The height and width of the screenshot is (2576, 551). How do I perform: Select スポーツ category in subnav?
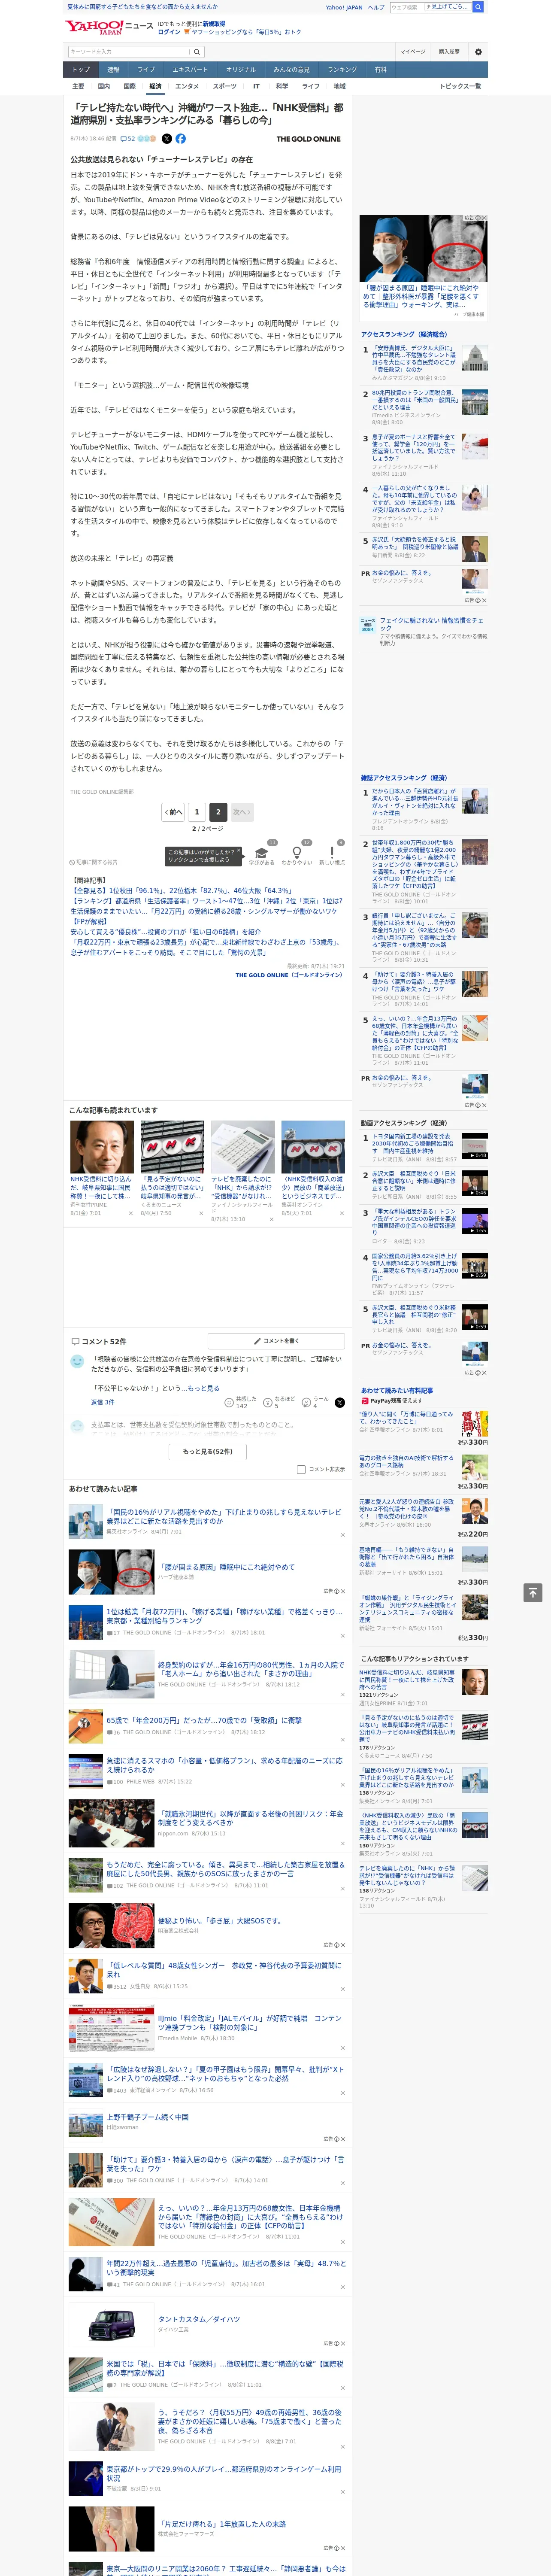point(225,86)
